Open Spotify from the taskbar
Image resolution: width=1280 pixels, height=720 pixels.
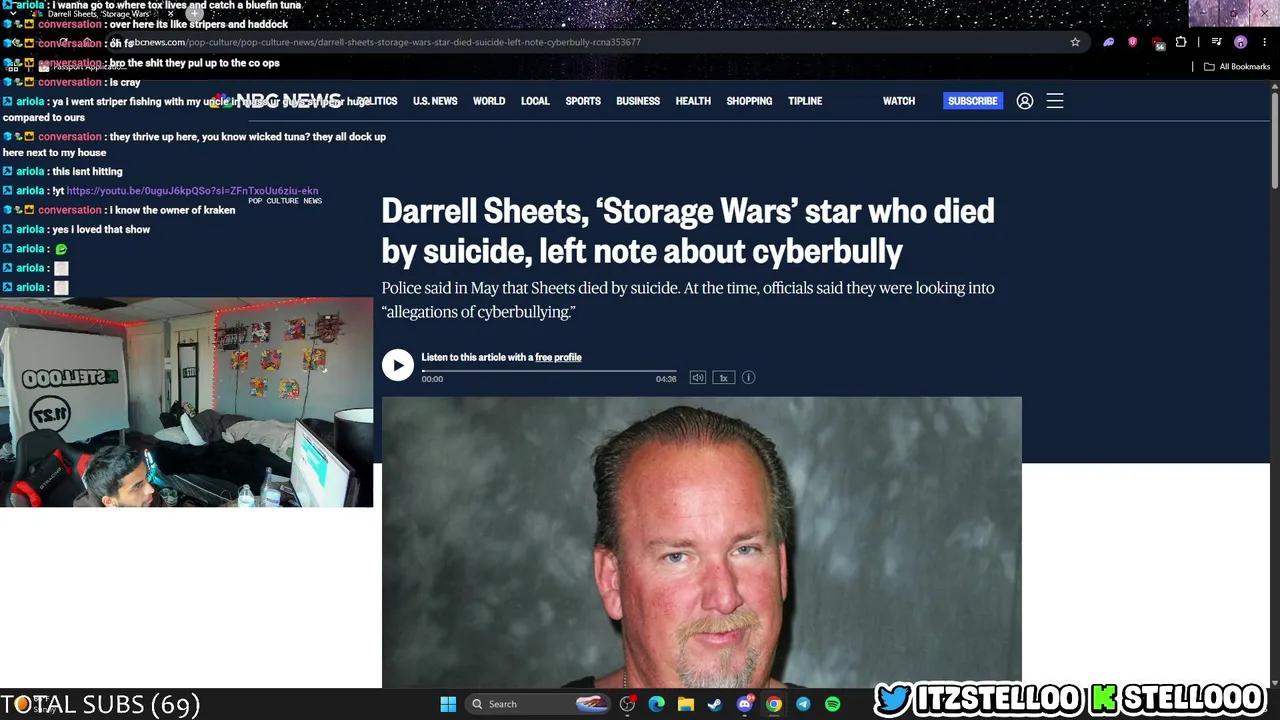coord(832,704)
